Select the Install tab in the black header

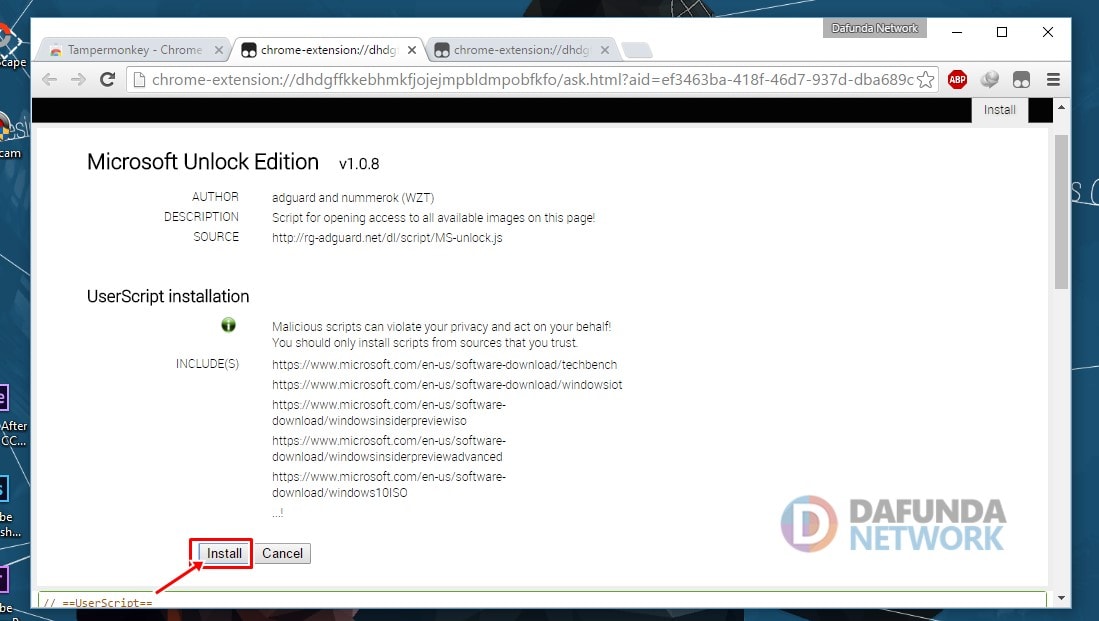click(999, 110)
